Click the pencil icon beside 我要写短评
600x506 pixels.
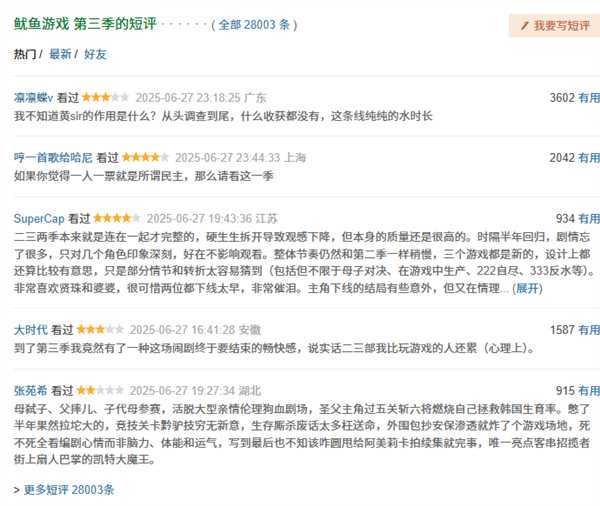tap(521, 26)
